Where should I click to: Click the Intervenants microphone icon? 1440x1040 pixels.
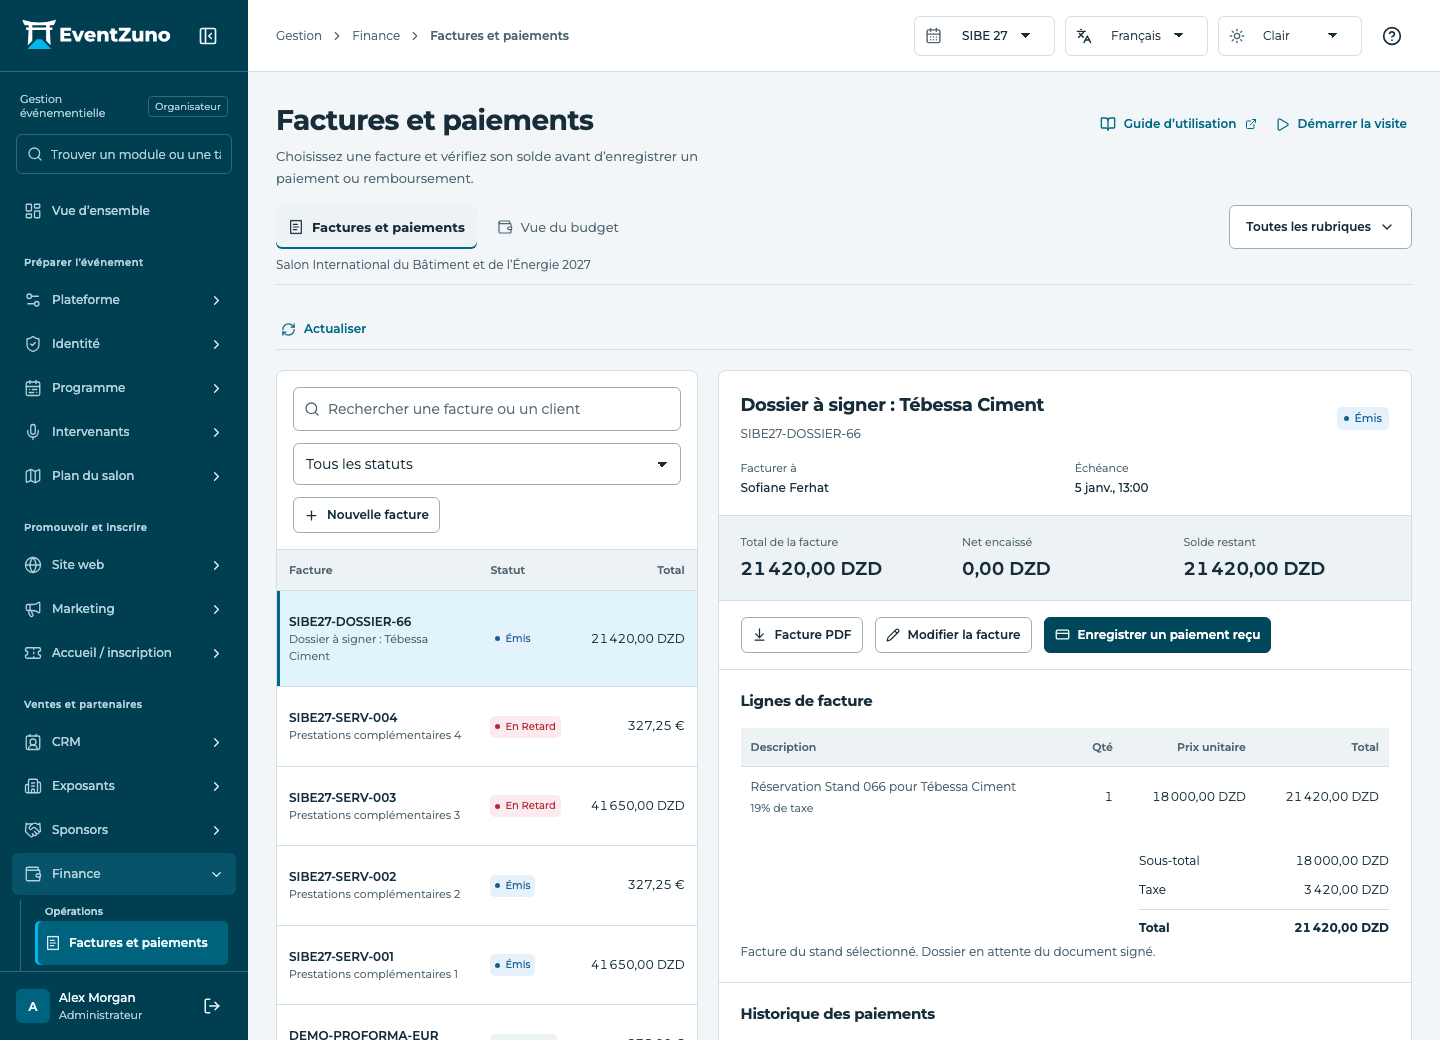pyautogui.click(x=33, y=432)
